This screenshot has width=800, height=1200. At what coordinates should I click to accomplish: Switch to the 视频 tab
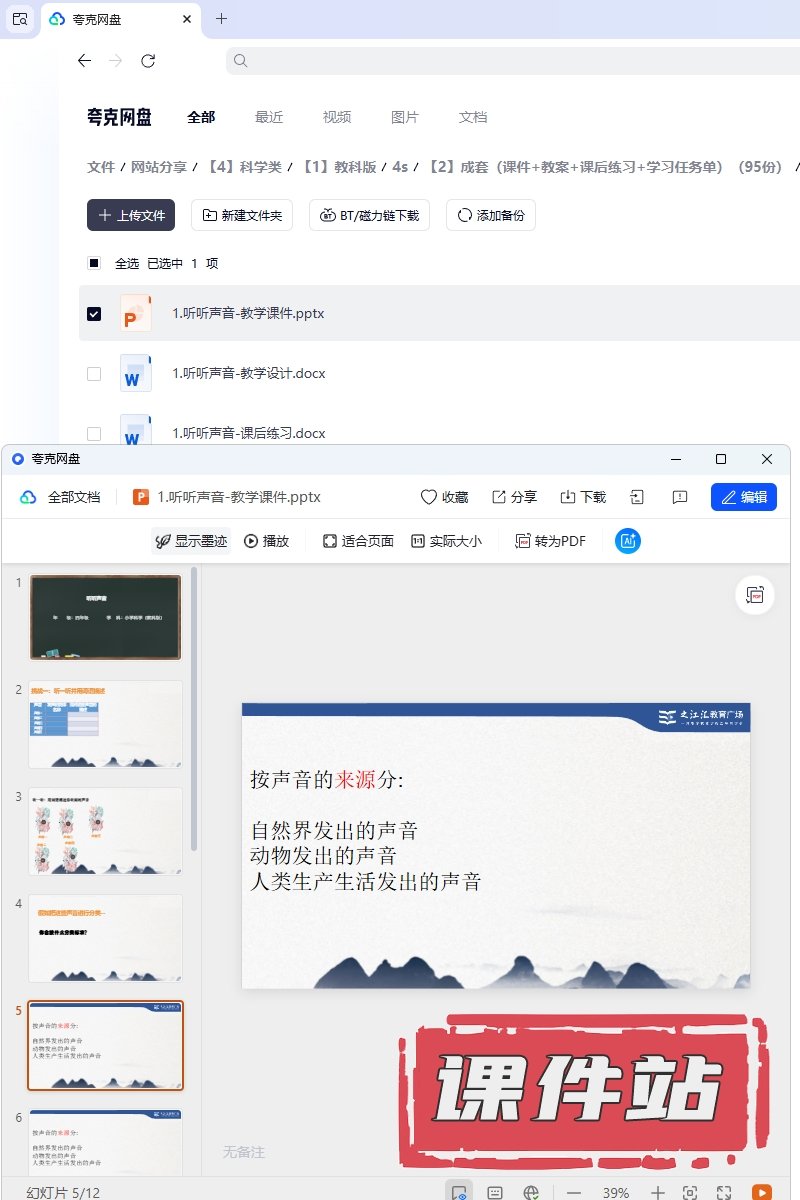click(337, 117)
